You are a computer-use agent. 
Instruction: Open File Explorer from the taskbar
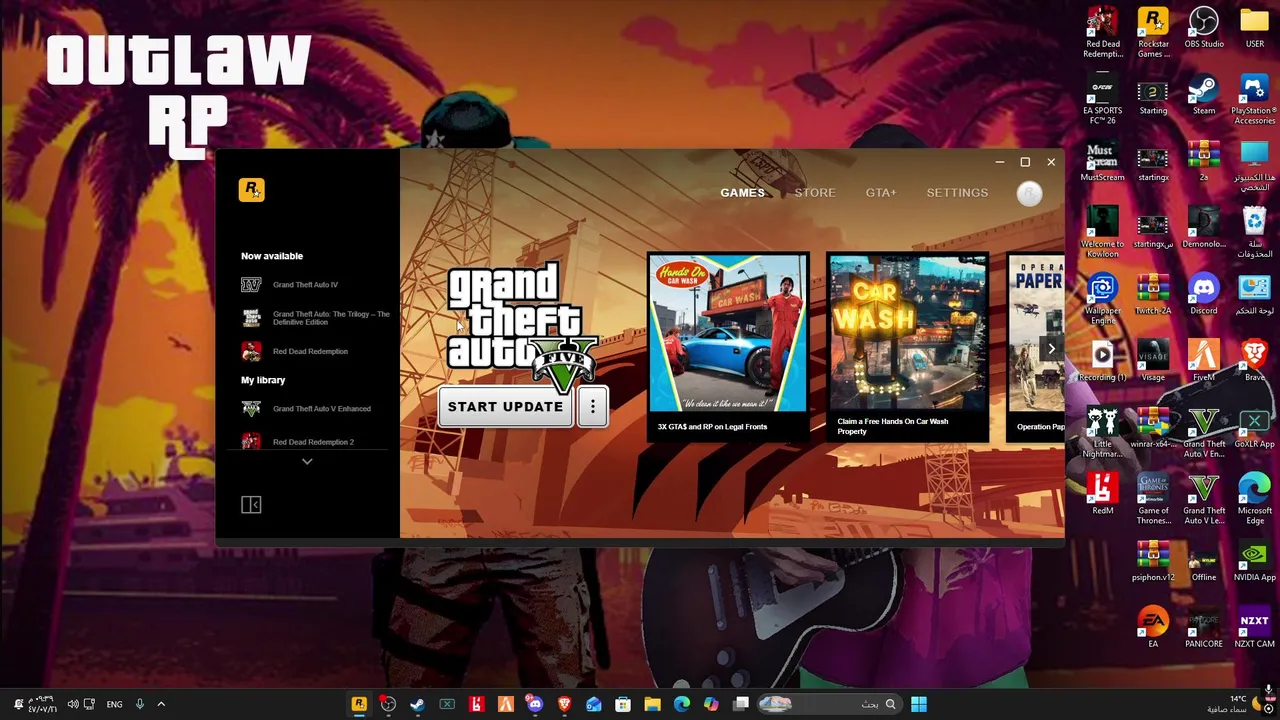(x=652, y=704)
